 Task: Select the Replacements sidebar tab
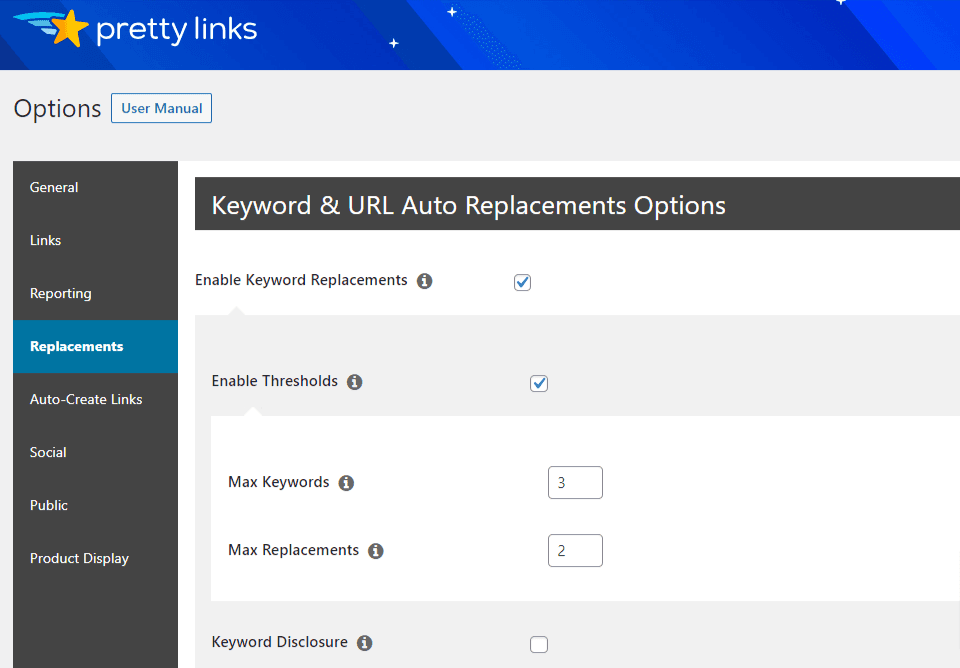tap(77, 346)
